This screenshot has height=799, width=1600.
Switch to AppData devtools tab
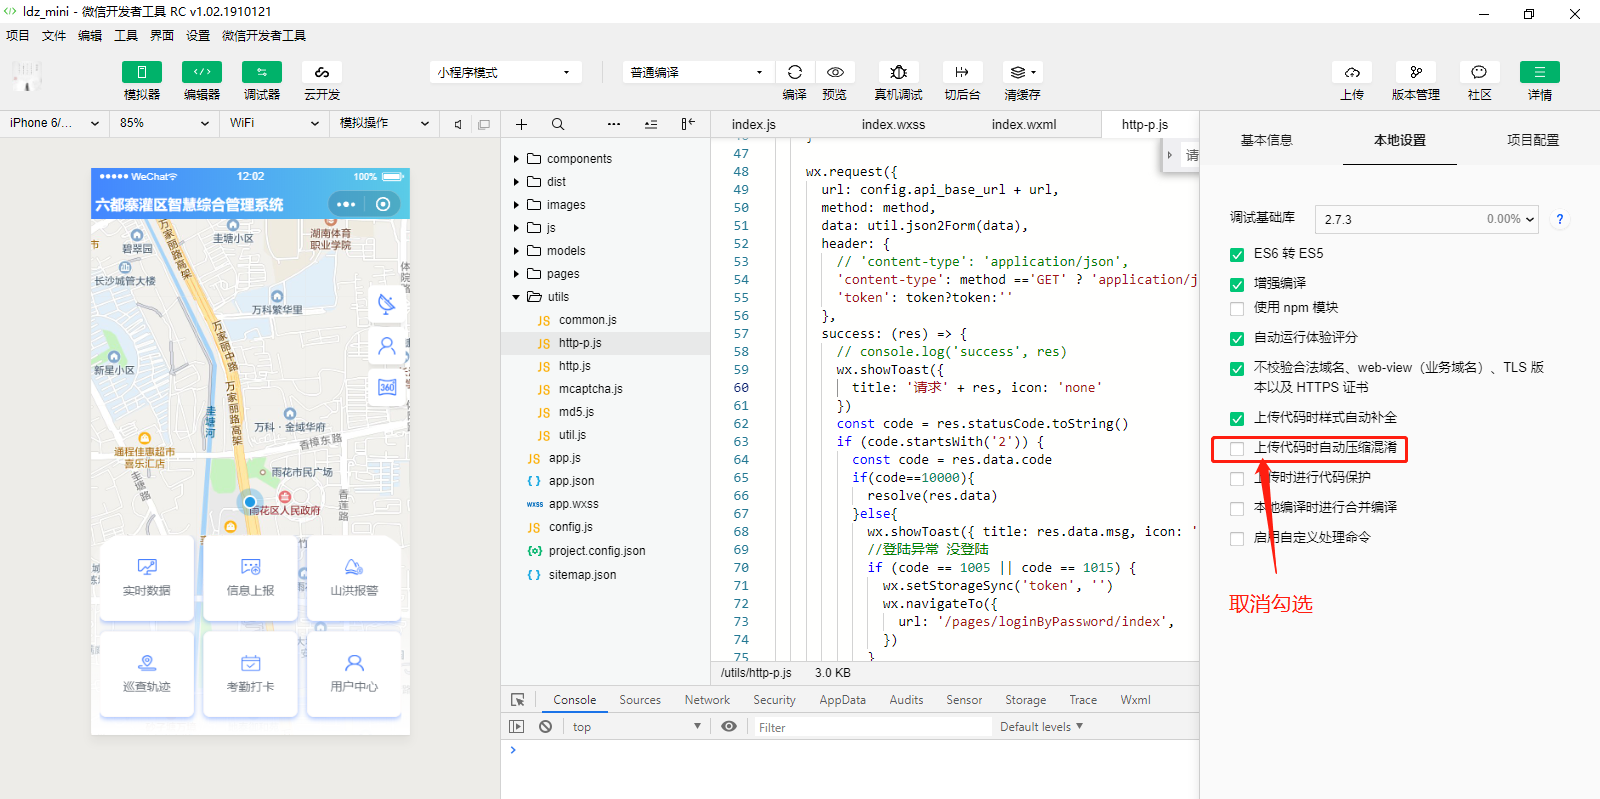point(842,700)
